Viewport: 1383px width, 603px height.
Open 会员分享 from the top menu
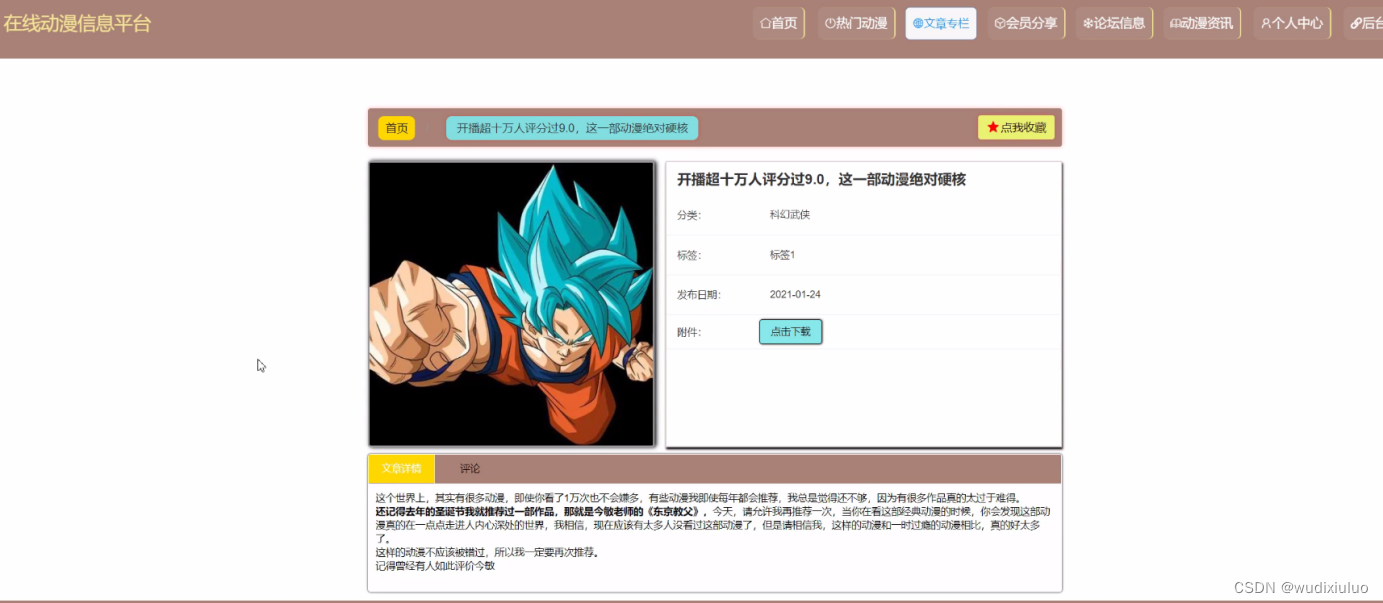tap(1026, 23)
